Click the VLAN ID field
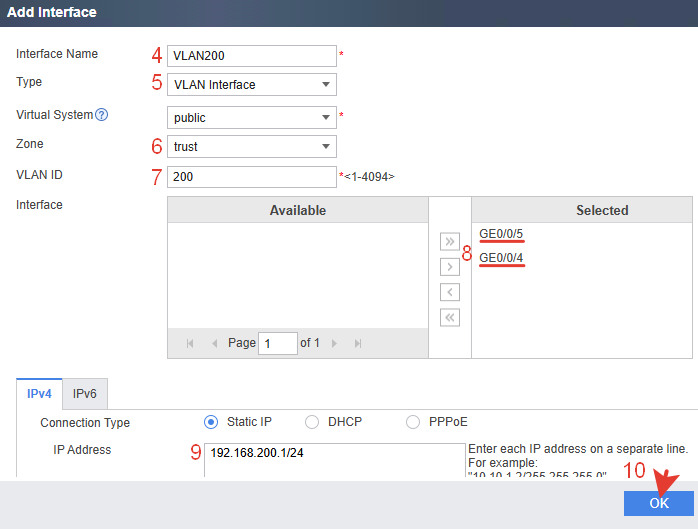Viewport: 698px width, 529px height. tap(252, 177)
